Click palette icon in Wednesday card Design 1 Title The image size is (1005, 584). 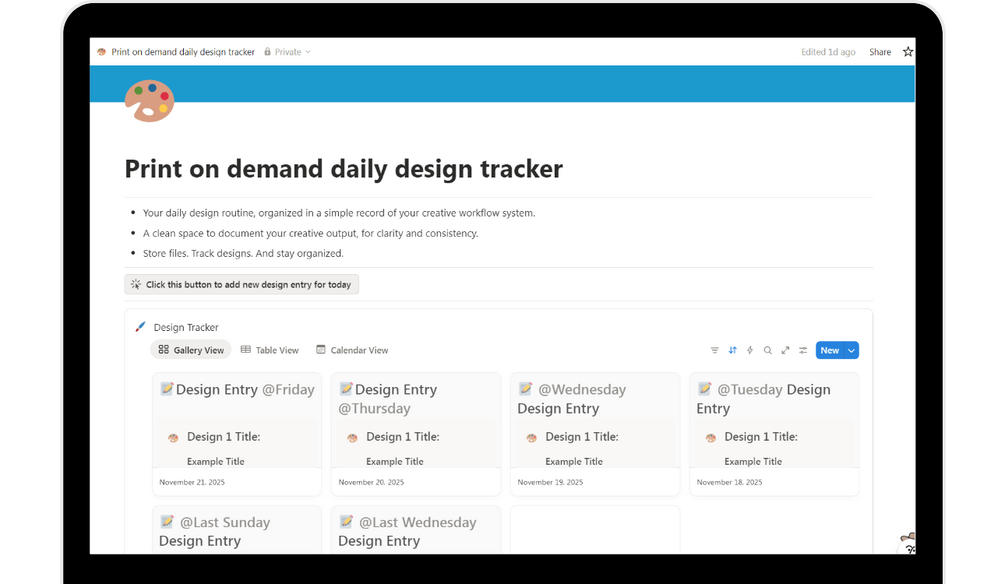point(531,438)
